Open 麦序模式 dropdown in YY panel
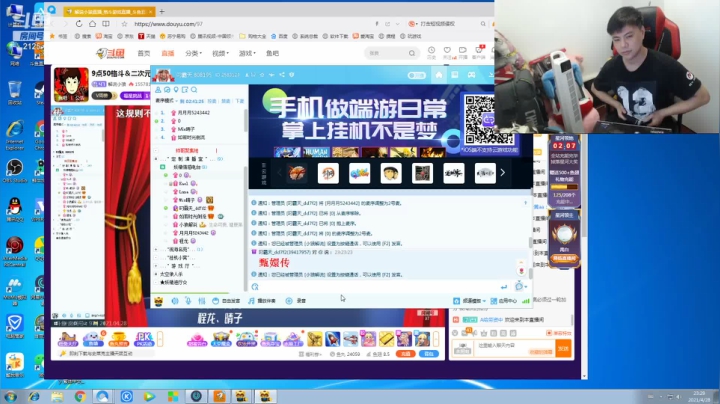The height and width of the screenshot is (404, 720). click(x=166, y=101)
